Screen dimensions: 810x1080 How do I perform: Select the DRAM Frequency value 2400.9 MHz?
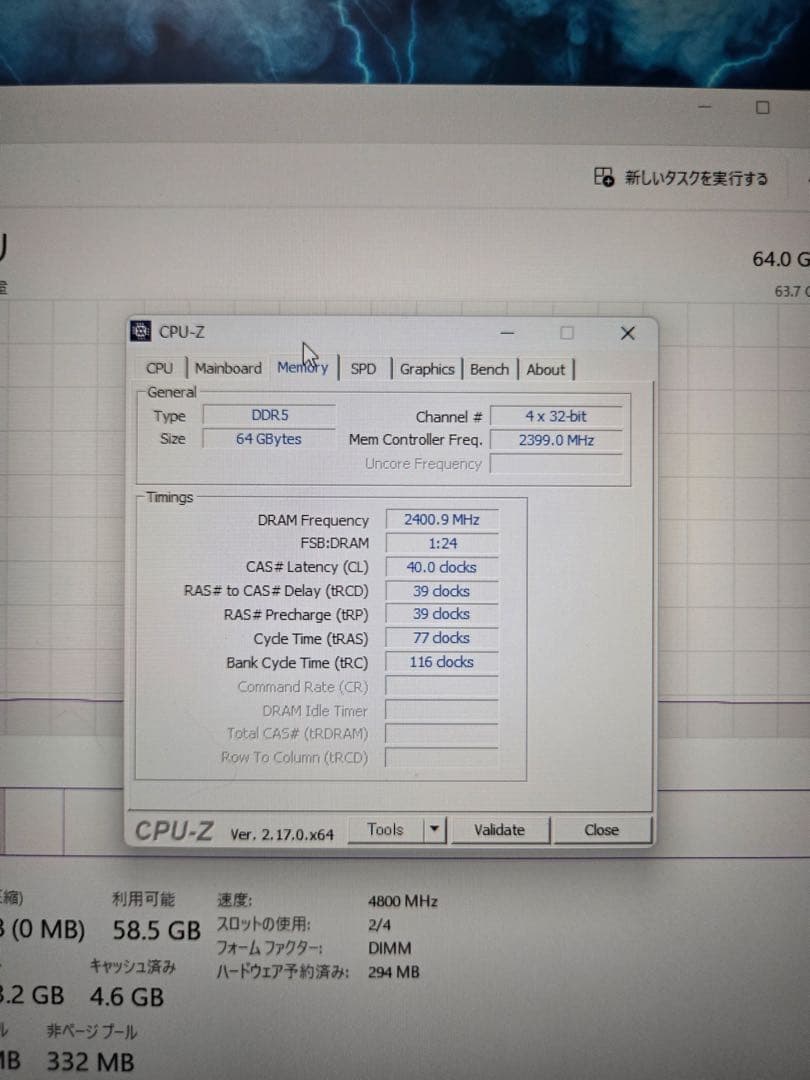click(440, 519)
